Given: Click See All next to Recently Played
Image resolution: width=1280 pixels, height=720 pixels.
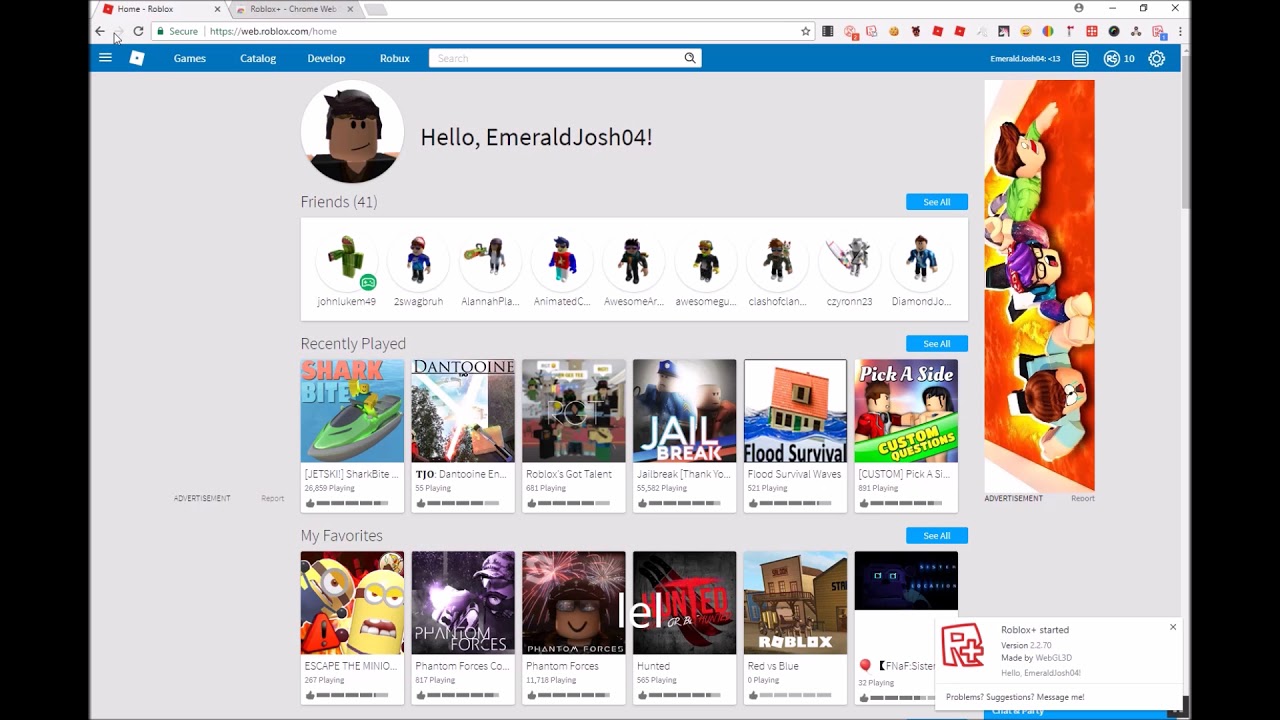Looking at the screenshot, I should 937,344.
